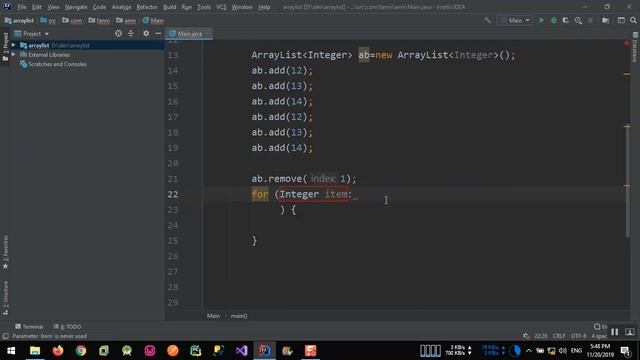
Task: Open the Analyze menu
Action: (121, 7)
